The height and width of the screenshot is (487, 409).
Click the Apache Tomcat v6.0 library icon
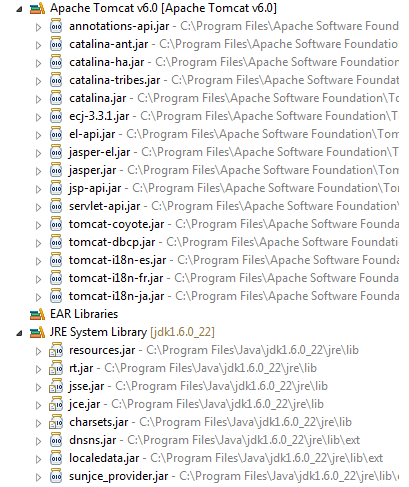37,8
